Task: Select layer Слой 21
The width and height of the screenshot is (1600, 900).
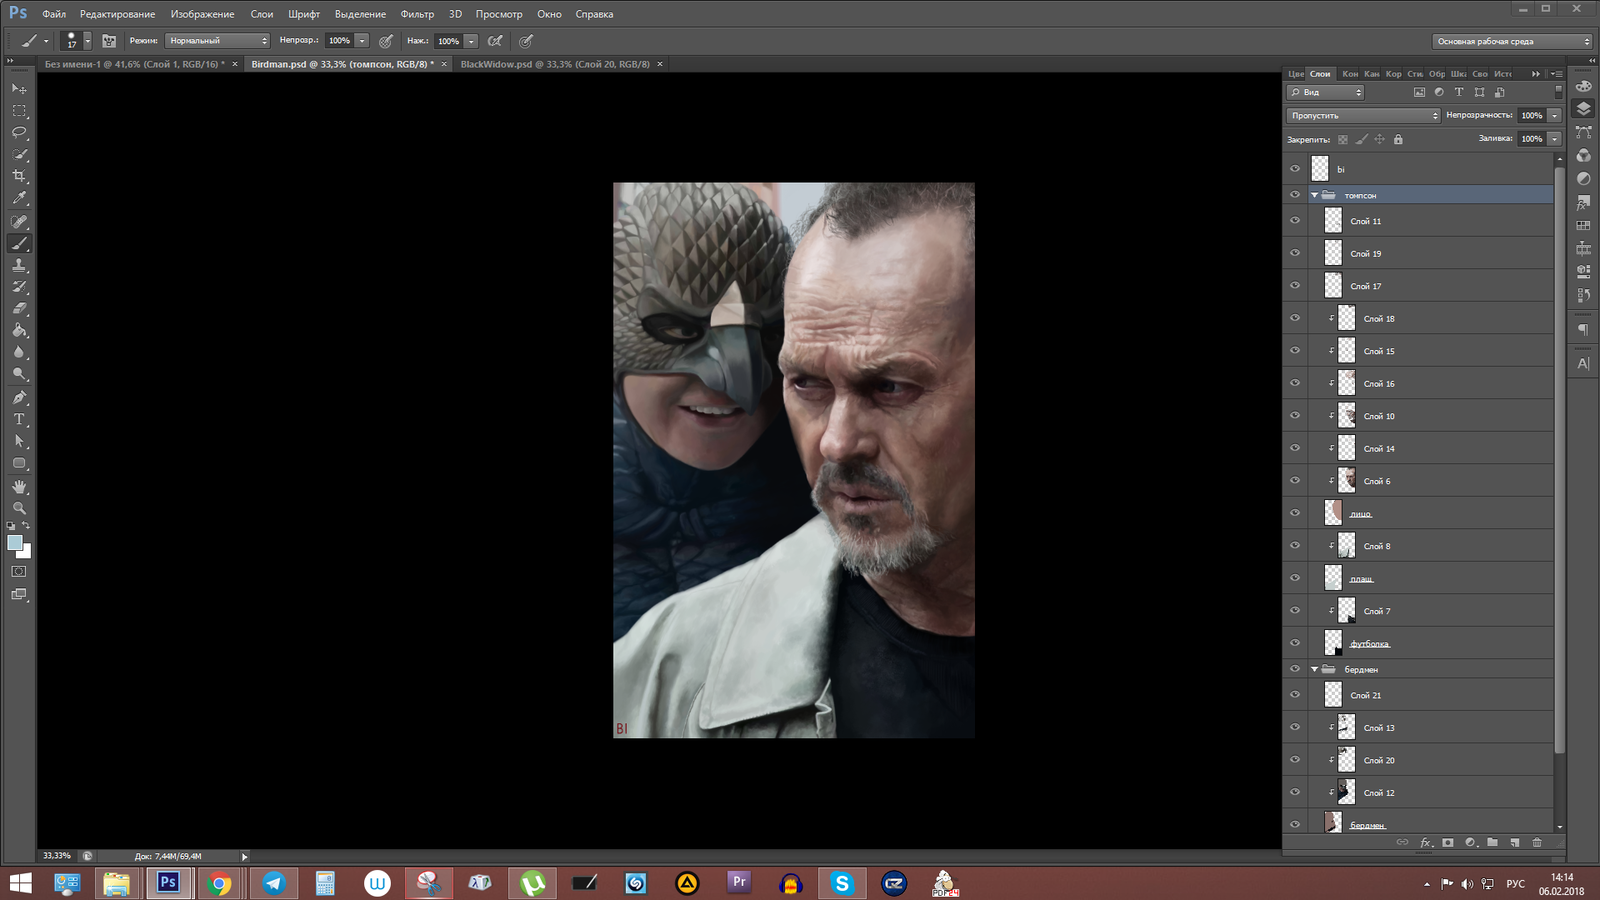Action: click(x=1430, y=695)
